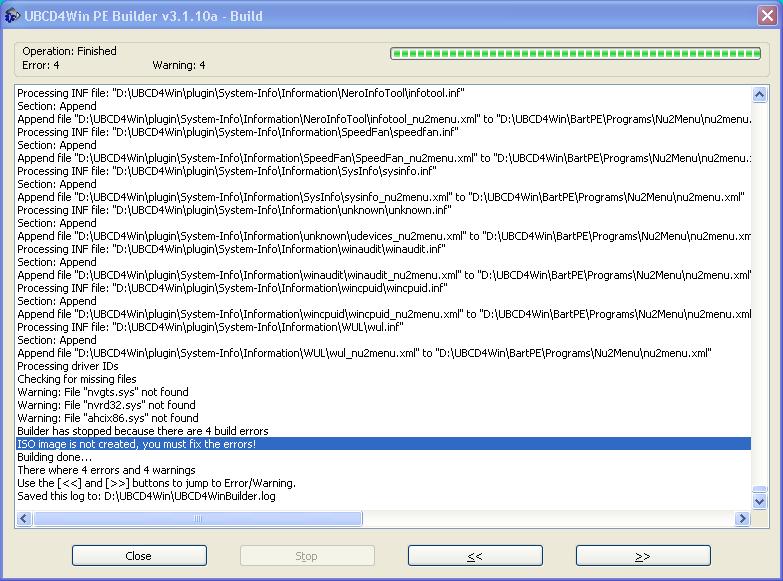Select Processing INF line for winaudit.inf
The width and height of the screenshot is (783, 581).
click(384, 249)
